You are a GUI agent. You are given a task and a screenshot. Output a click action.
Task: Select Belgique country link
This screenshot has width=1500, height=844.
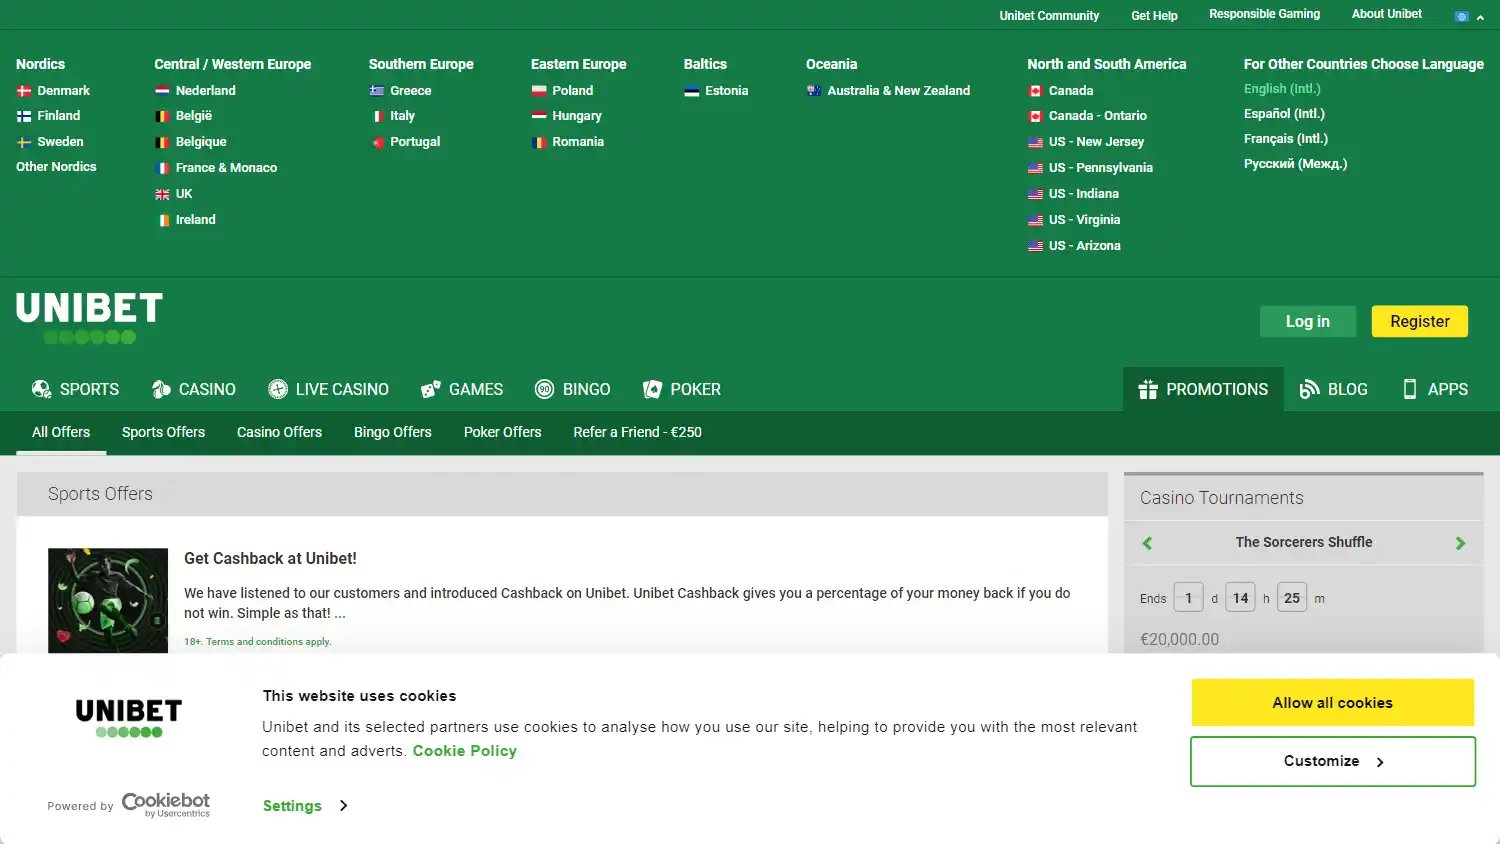(201, 142)
